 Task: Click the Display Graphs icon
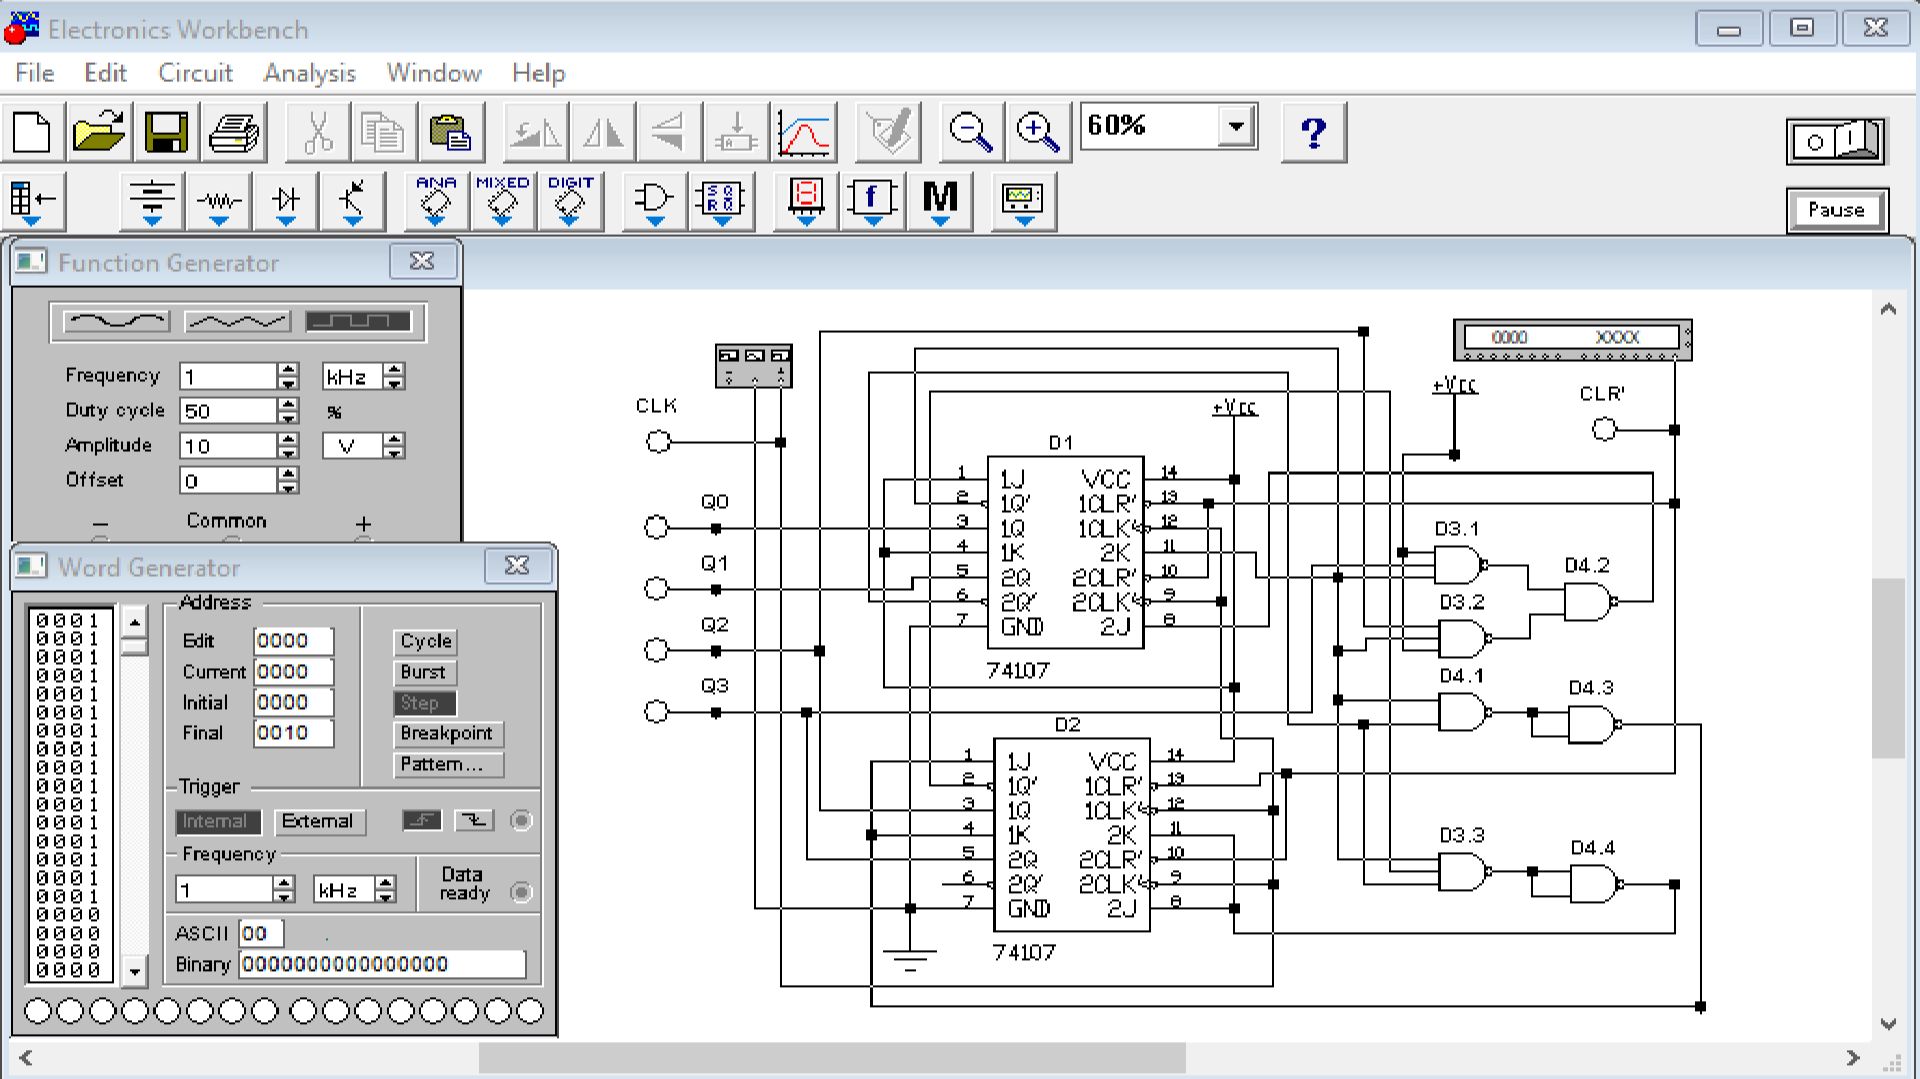pos(804,132)
